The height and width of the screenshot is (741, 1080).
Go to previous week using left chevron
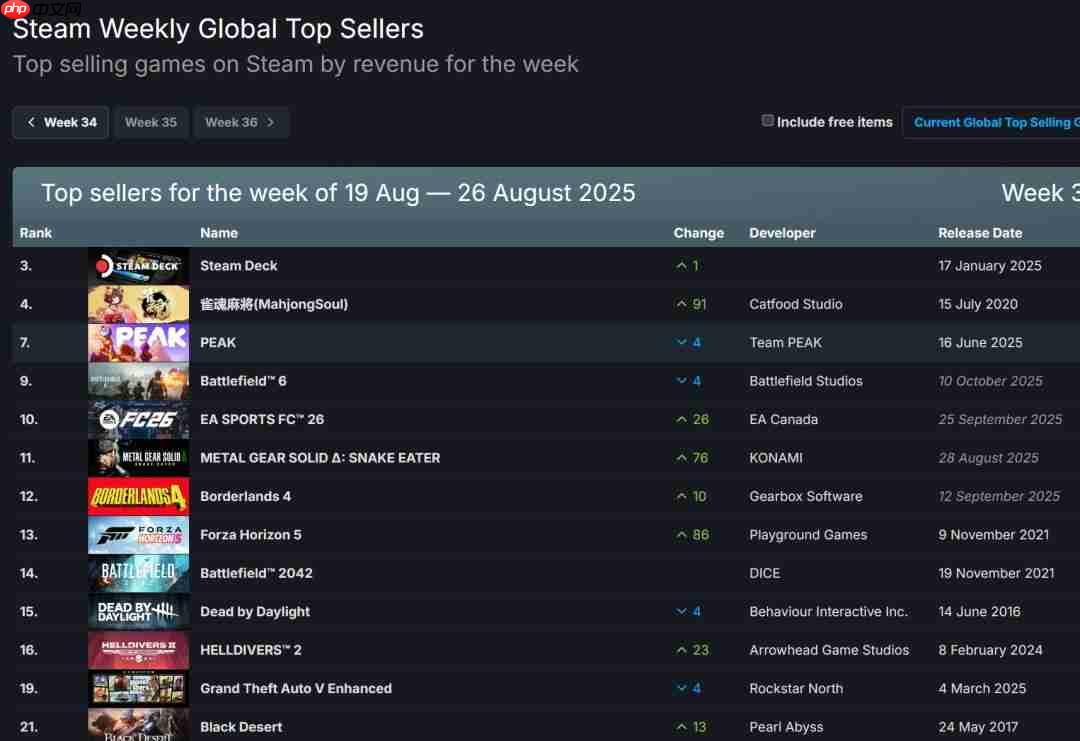click(x=31, y=122)
